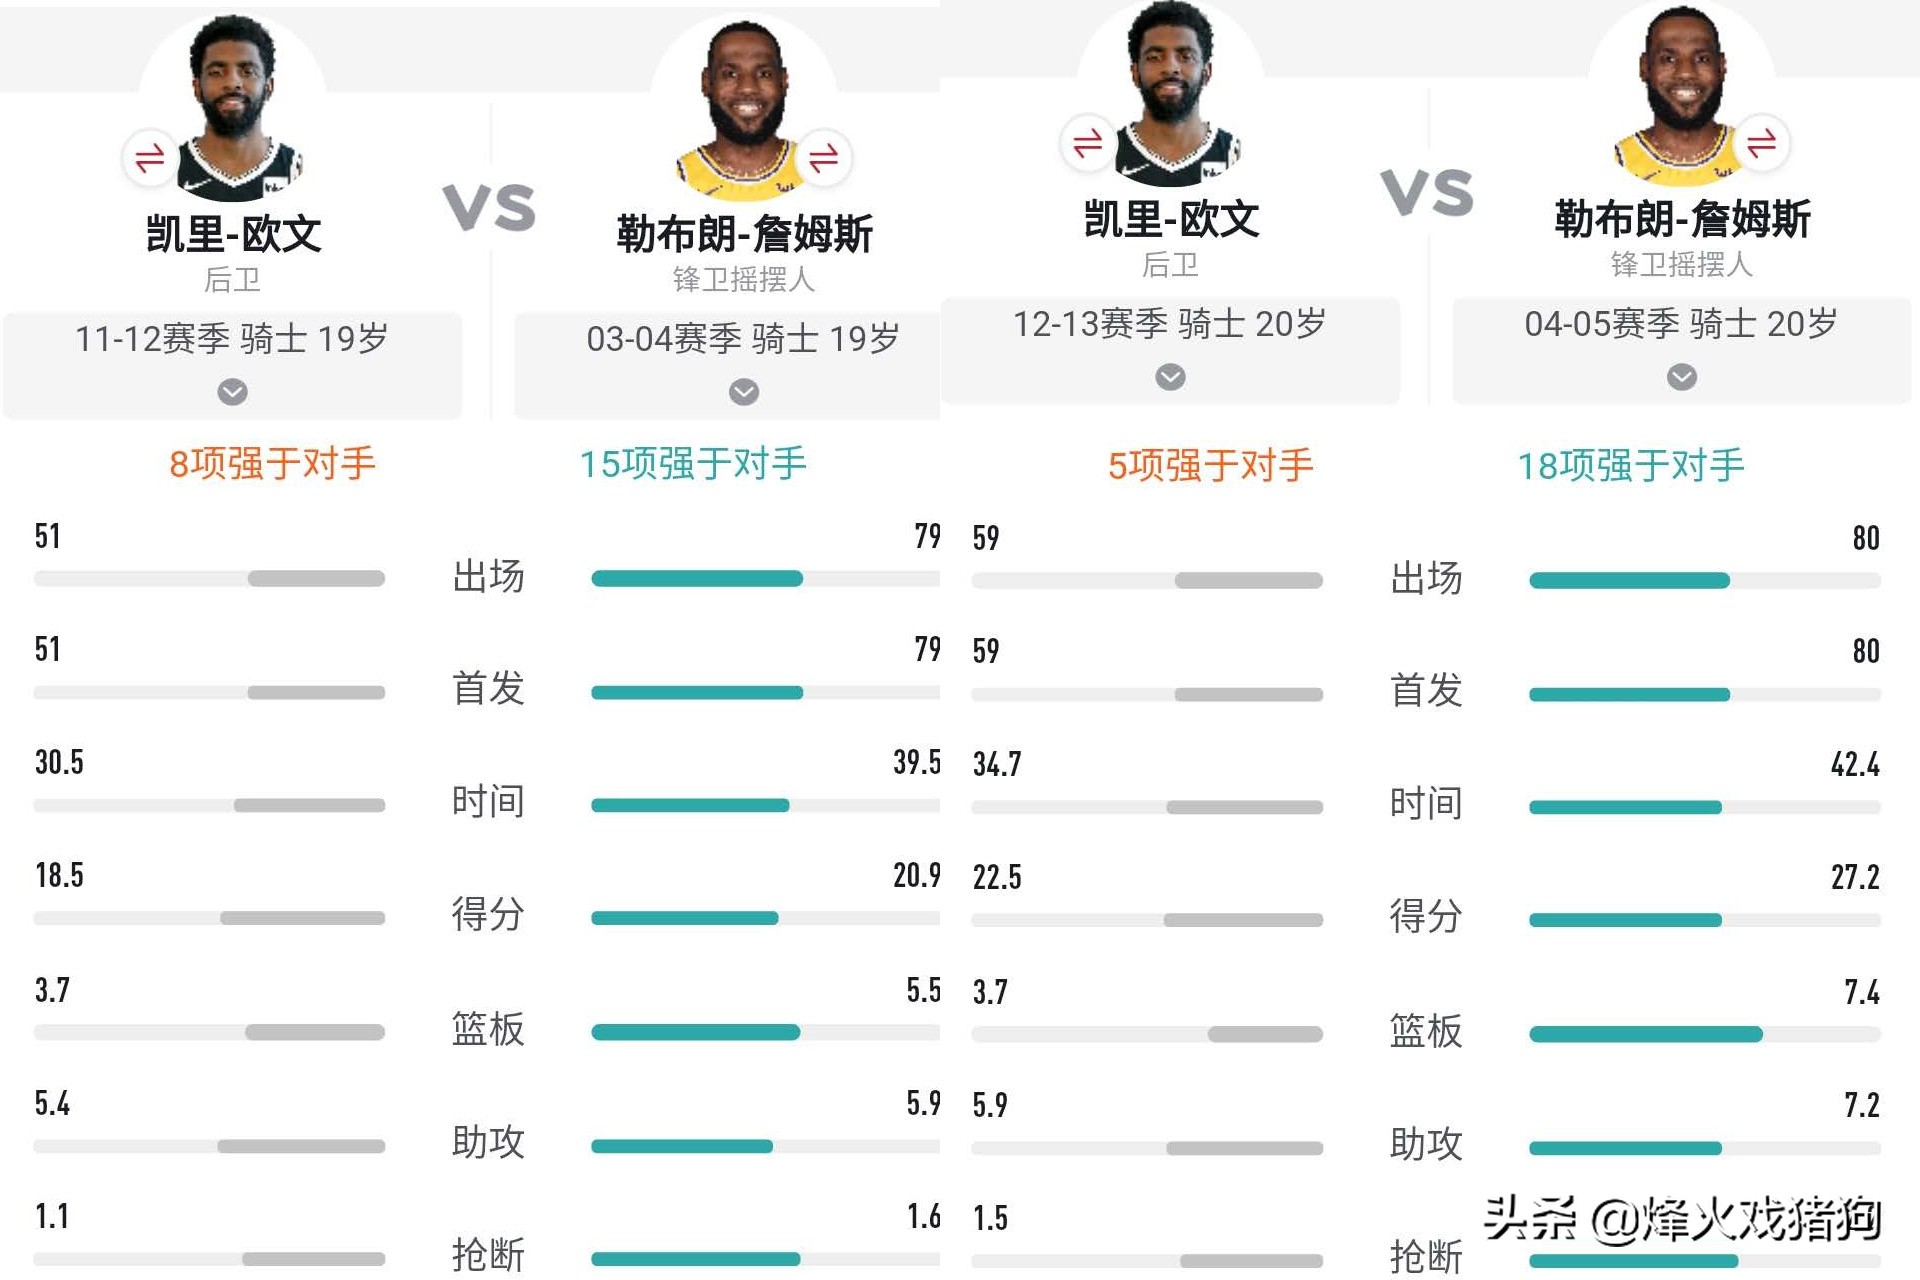Click the swap icon next to 04-05 LeBron James
This screenshot has width=1920, height=1280.
pos(1762,143)
